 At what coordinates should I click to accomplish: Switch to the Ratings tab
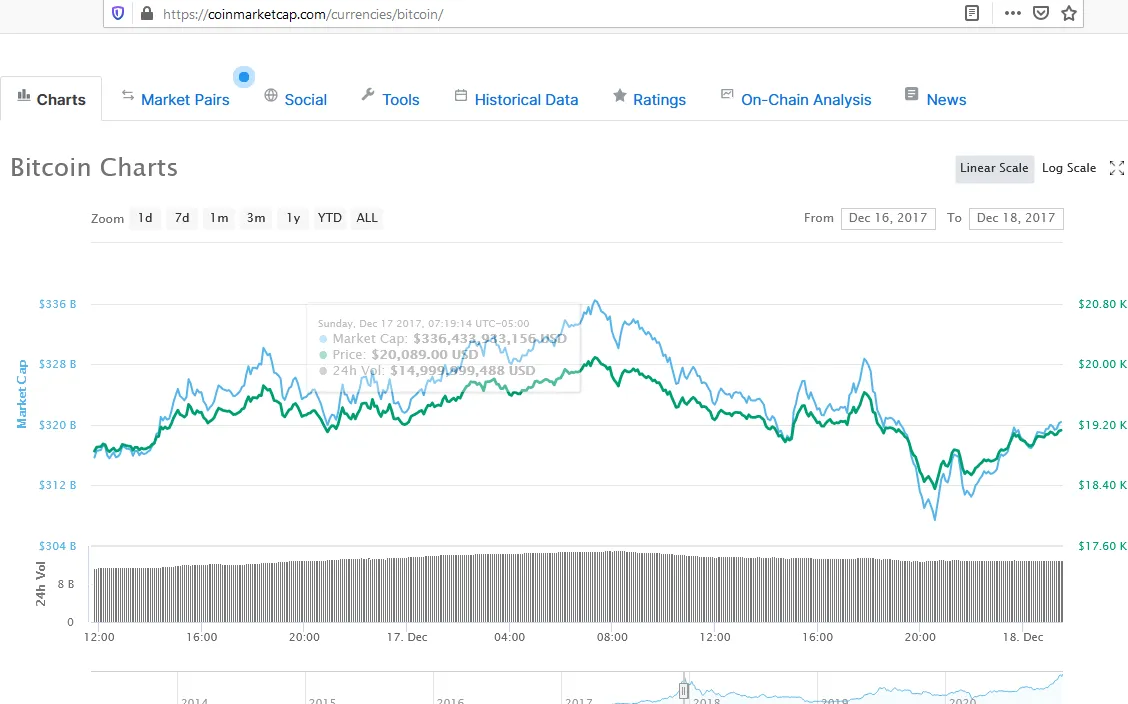coord(659,99)
